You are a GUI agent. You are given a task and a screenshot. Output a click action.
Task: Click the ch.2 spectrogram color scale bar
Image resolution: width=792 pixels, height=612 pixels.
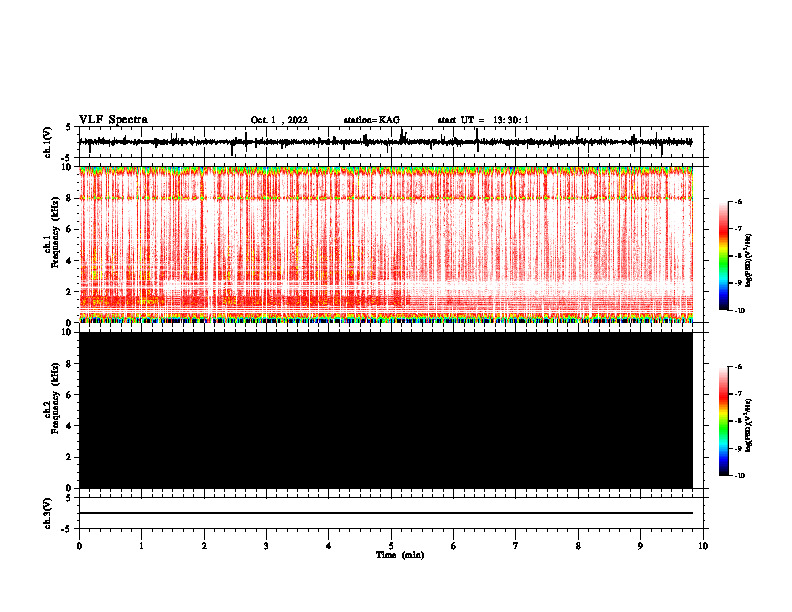[x=723, y=421]
